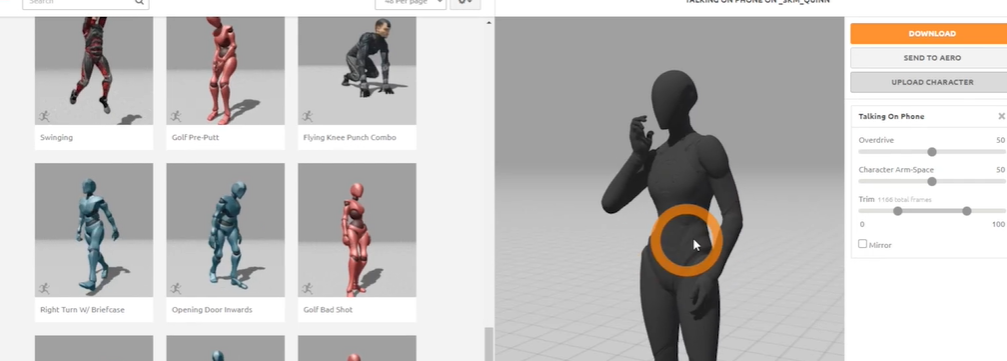Click the 'Swinging' caption text

pyautogui.click(x=57, y=137)
